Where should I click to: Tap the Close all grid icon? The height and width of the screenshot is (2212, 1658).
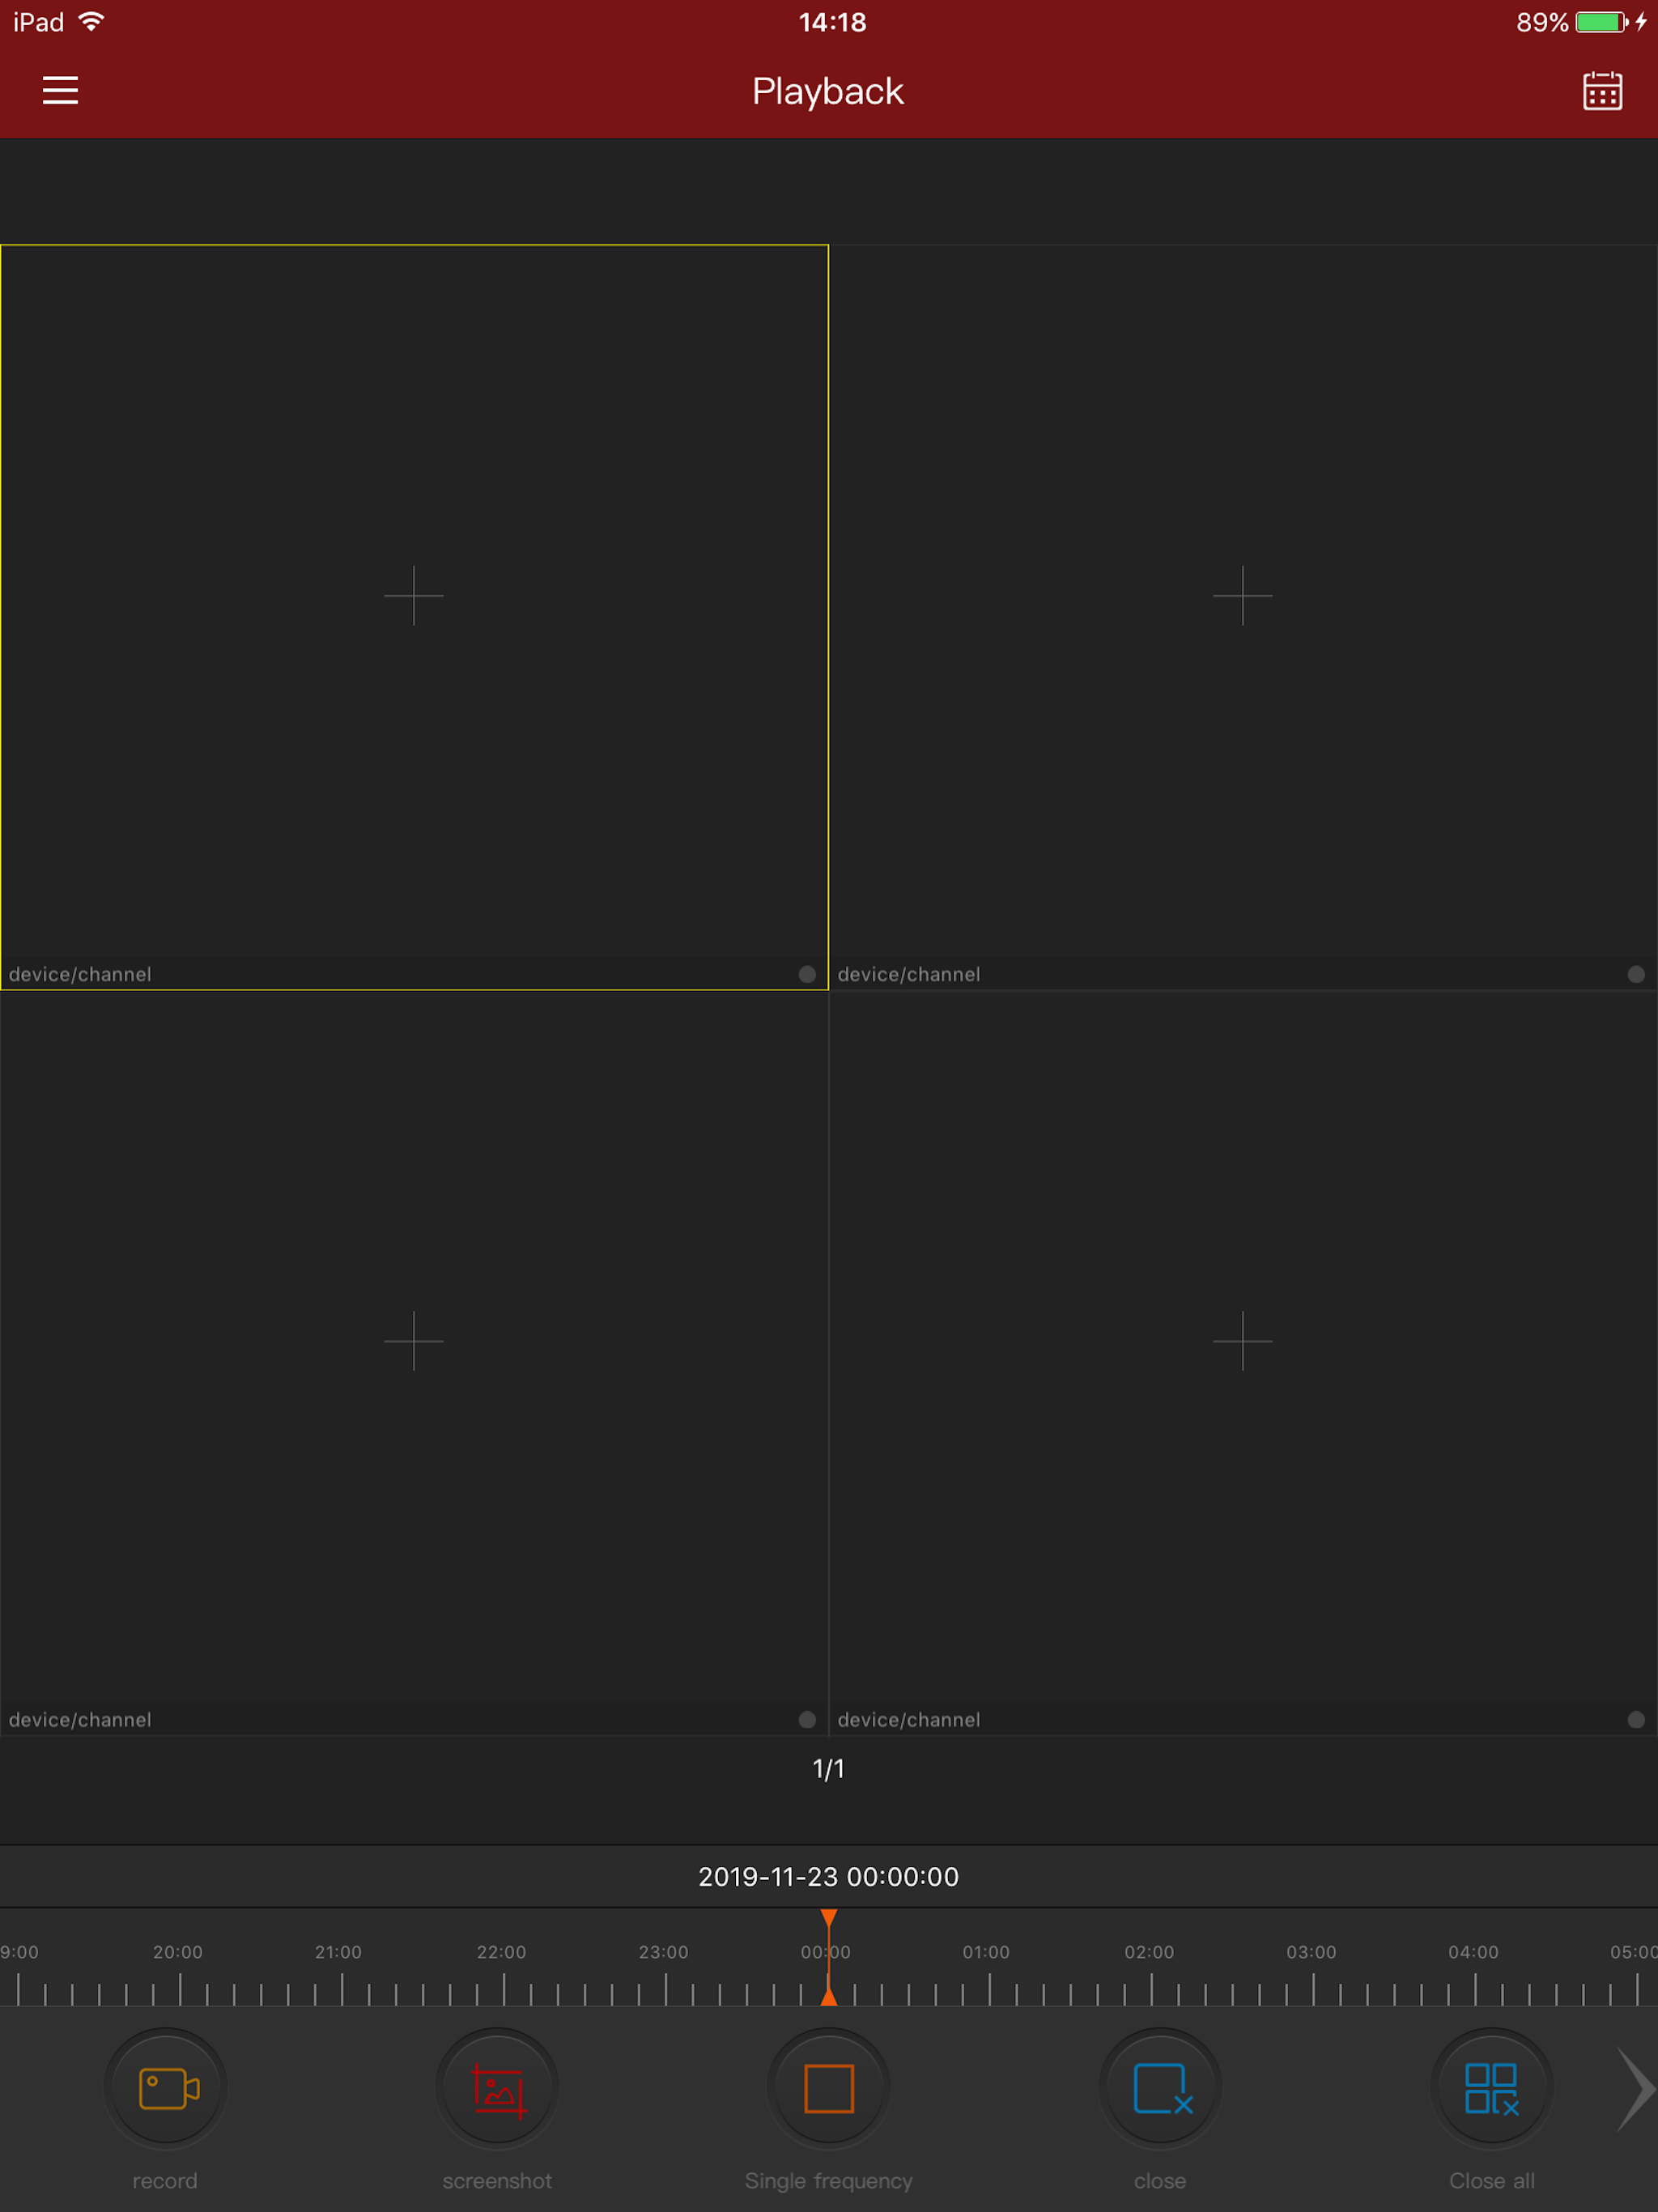coord(1491,2088)
